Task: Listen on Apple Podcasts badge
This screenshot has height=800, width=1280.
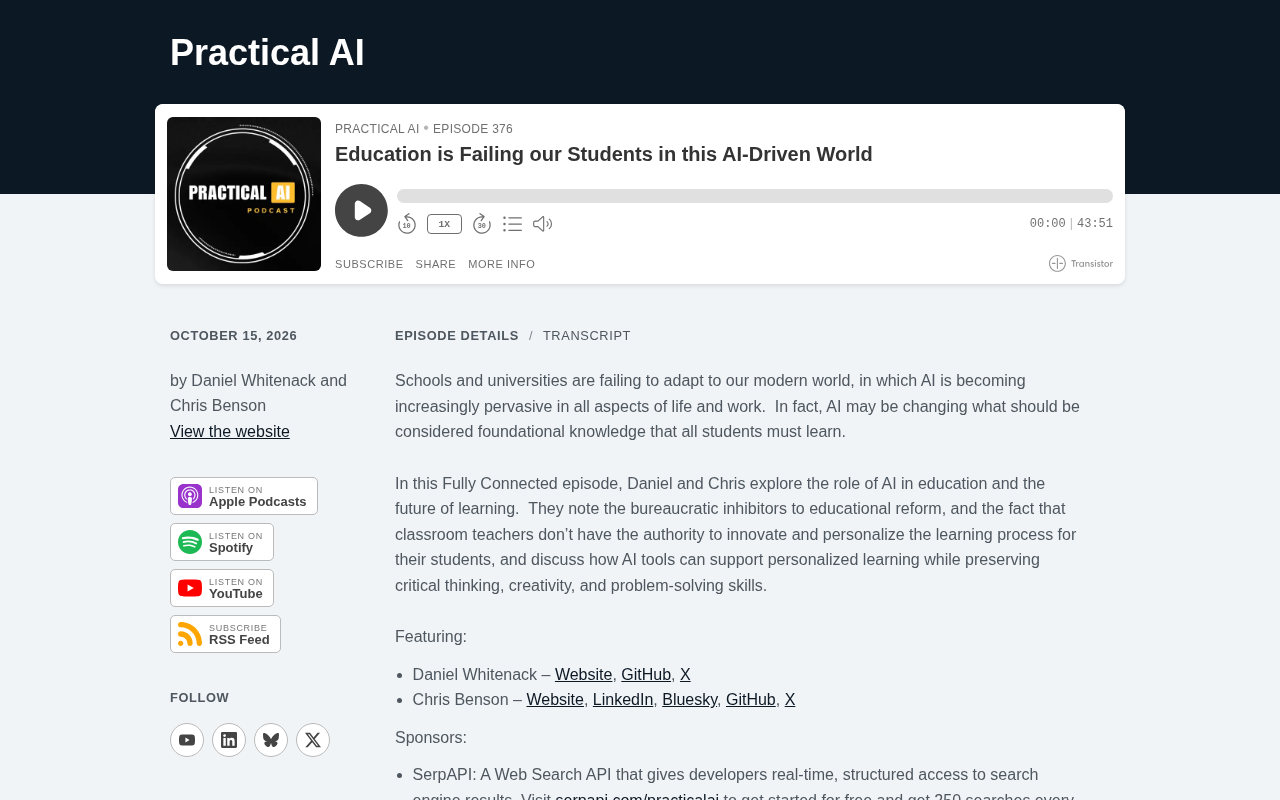Action: click(244, 496)
